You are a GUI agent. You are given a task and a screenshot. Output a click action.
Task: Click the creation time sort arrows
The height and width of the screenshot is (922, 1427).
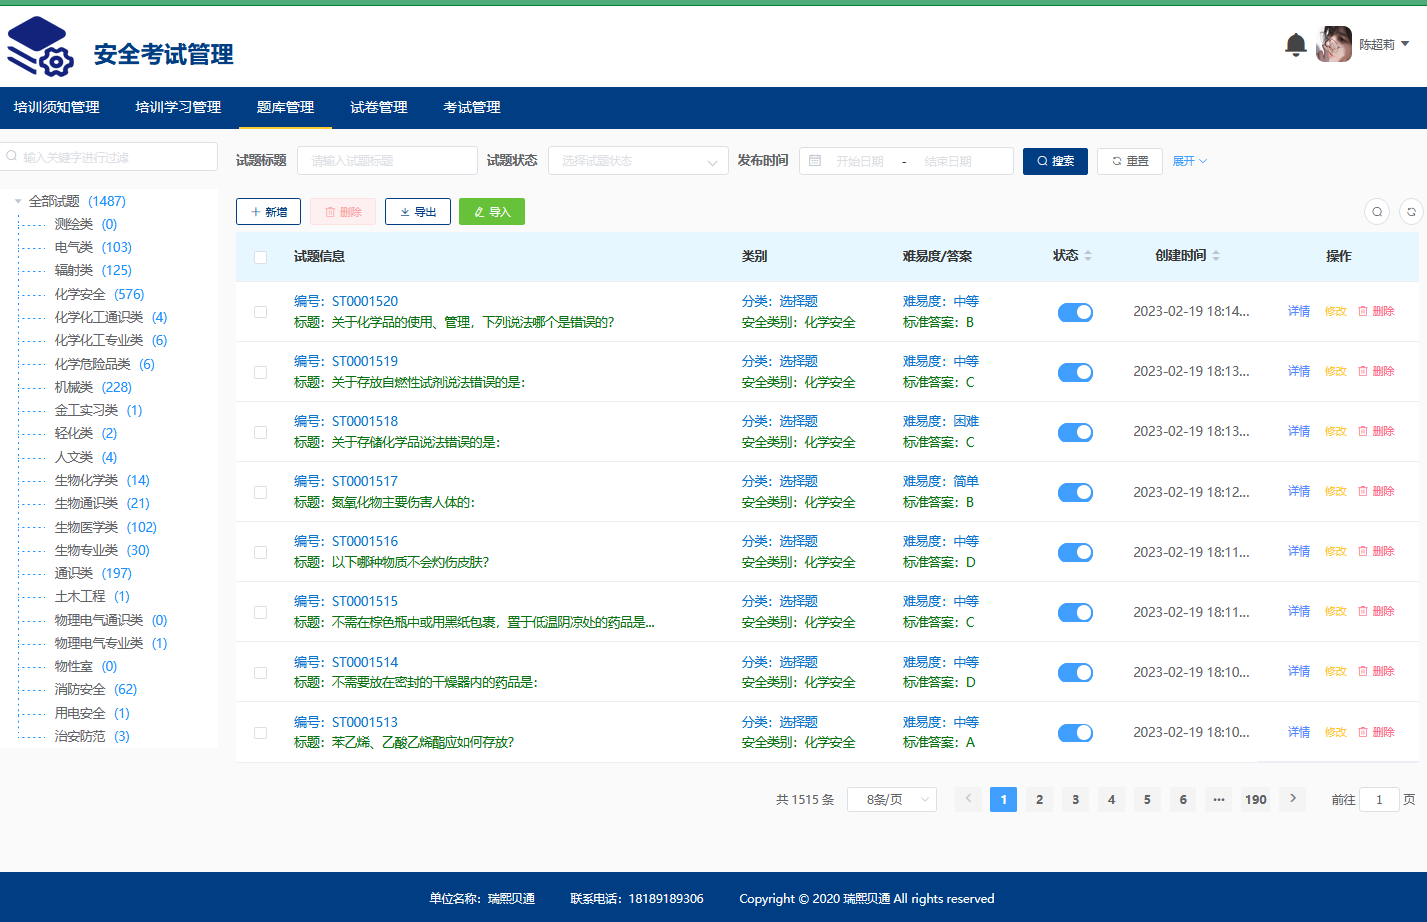click(x=1216, y=256)
